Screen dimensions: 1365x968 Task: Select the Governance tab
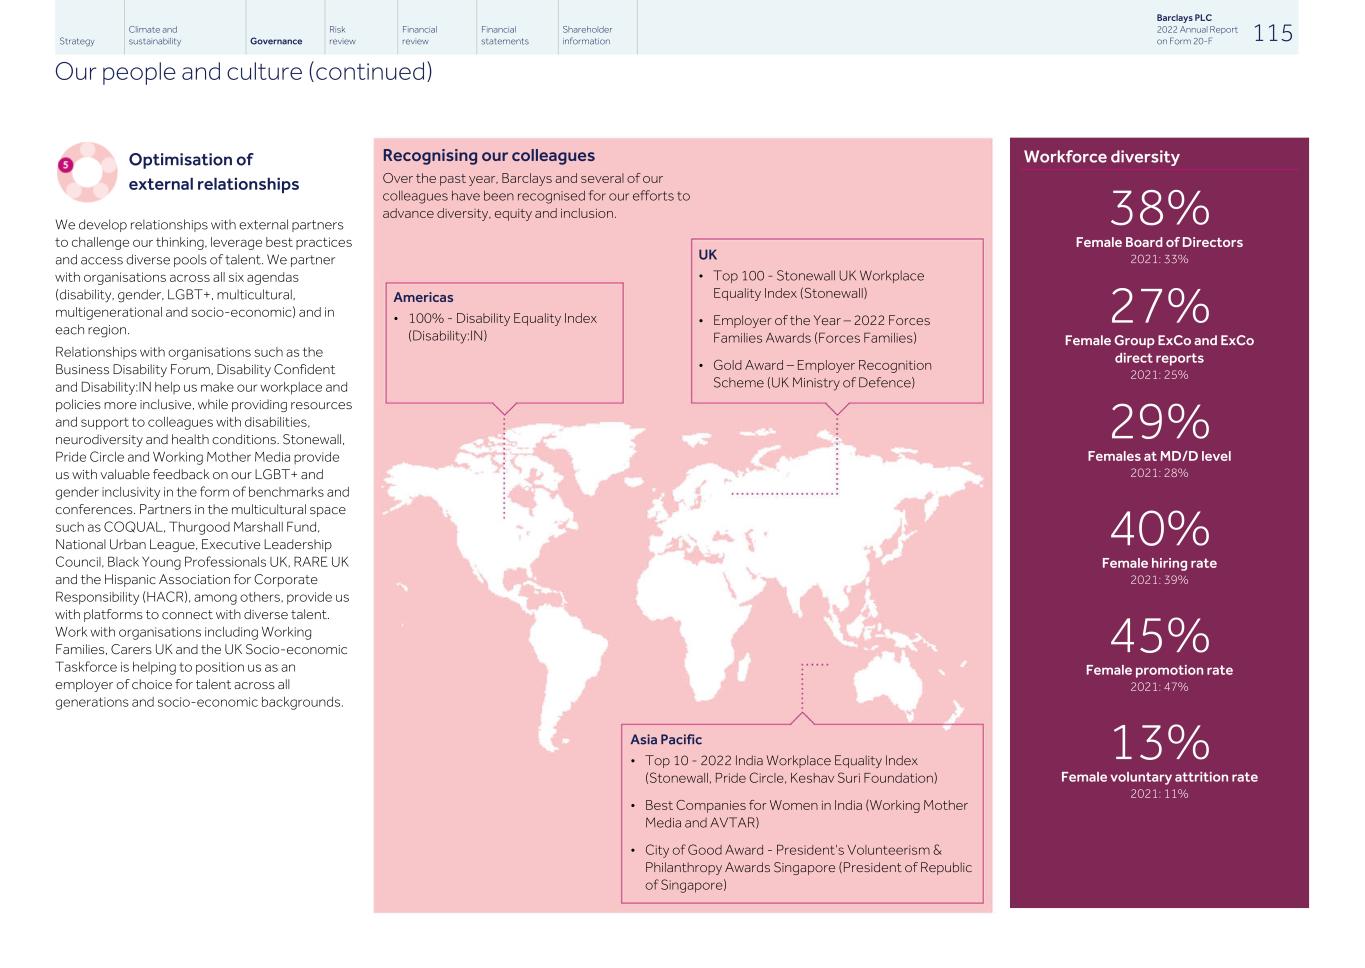276,41
